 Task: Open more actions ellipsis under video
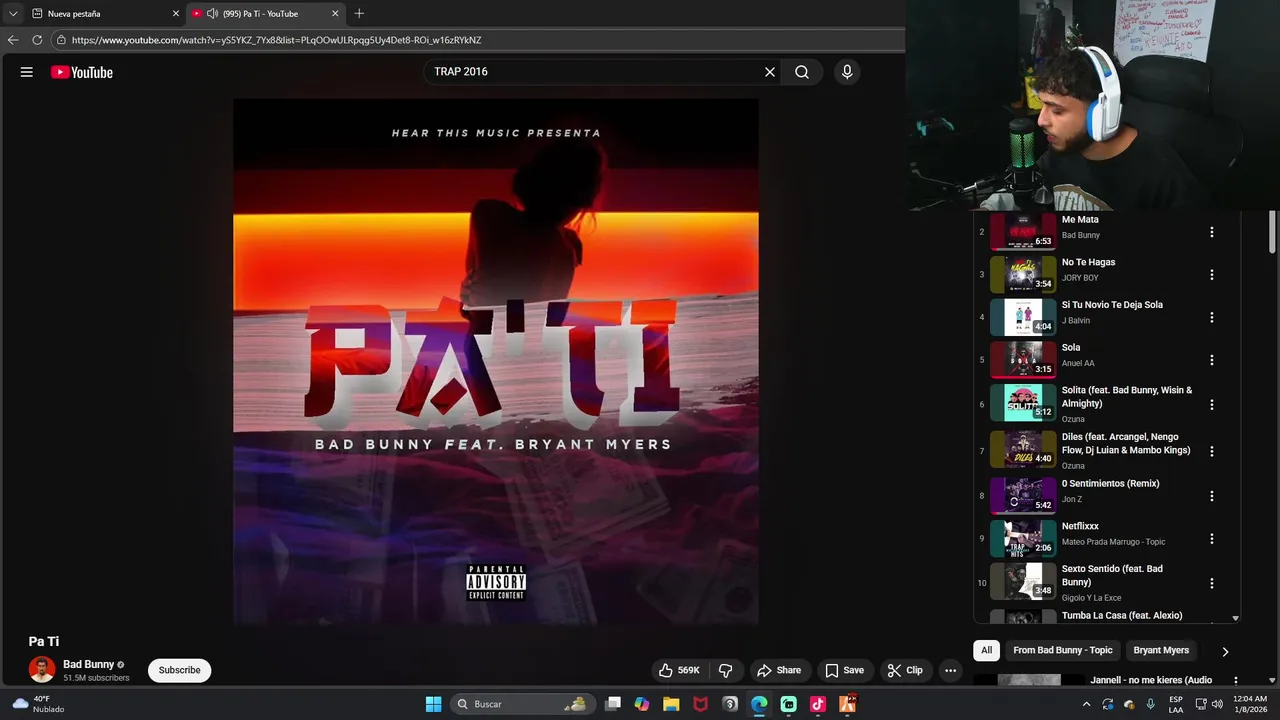[951, 670]
